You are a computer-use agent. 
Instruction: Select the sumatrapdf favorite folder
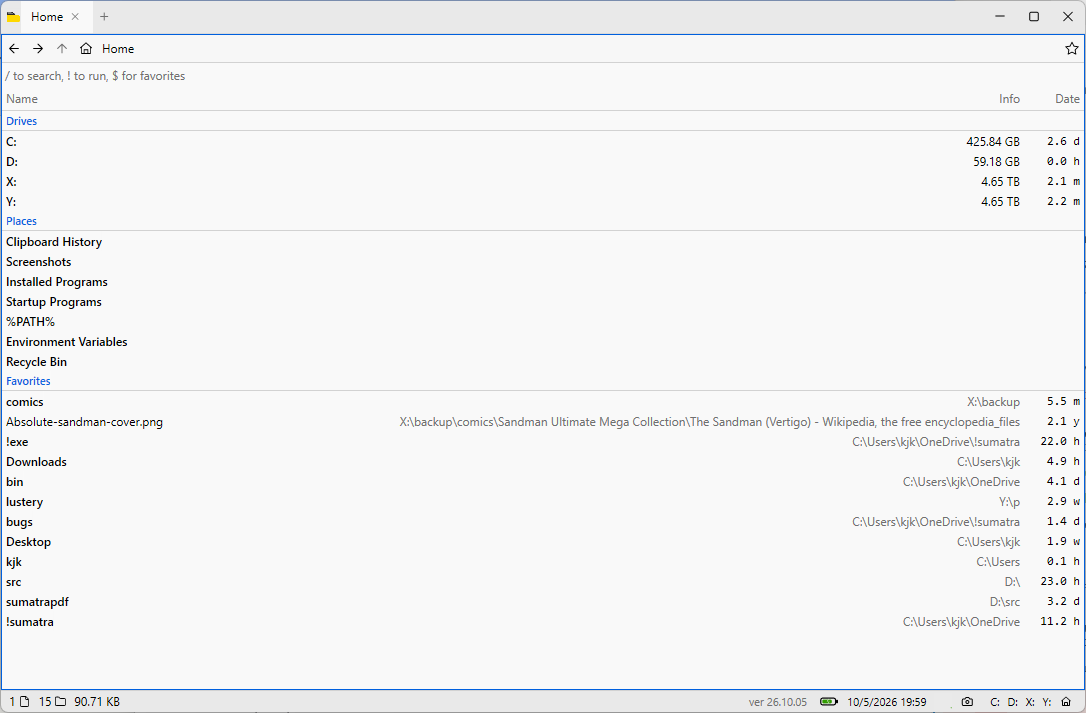[543, 602]
